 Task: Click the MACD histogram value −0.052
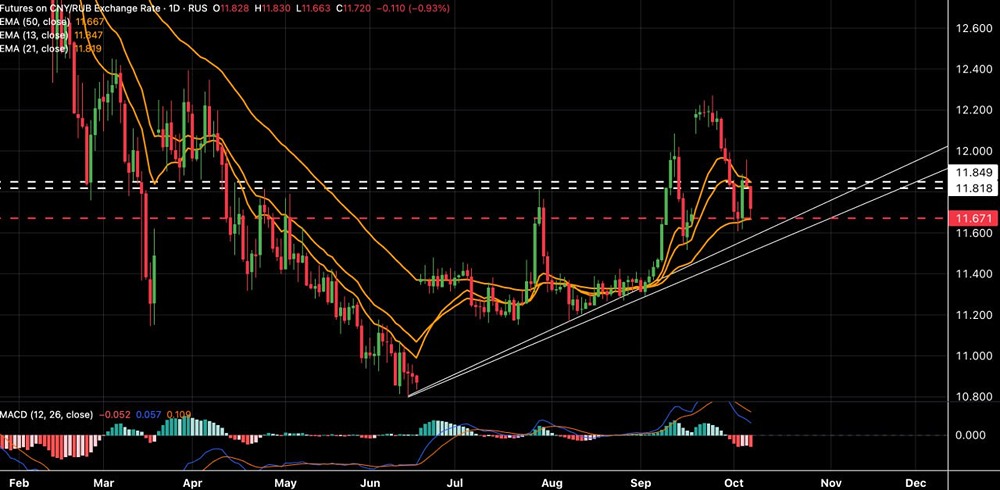coord(115,415)
